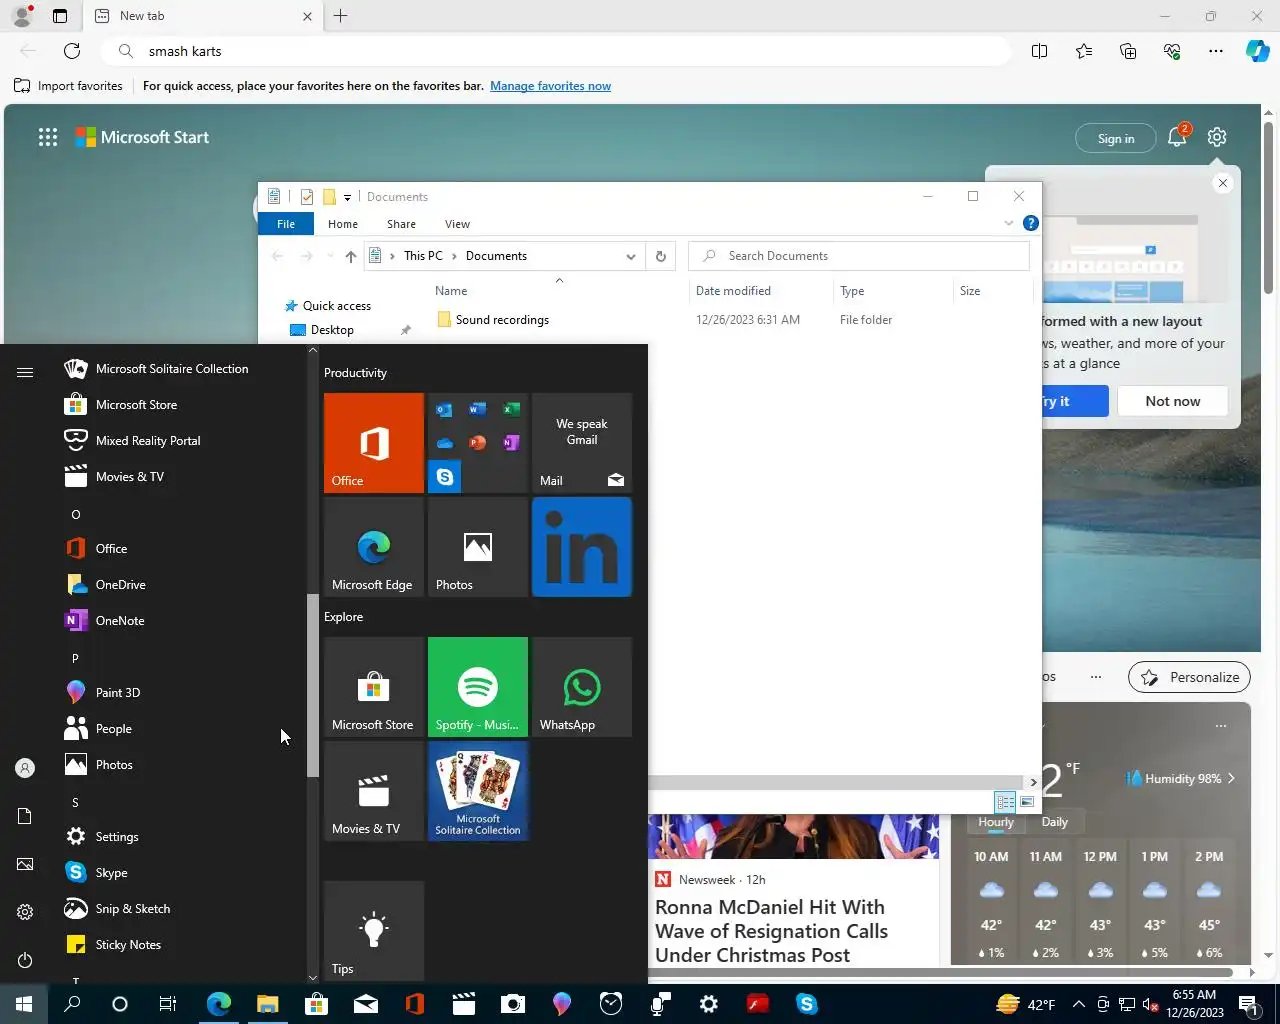Open Pictures from the Start menu left rail
The image size is (1280, 1024).
click(x=25, y=864)
